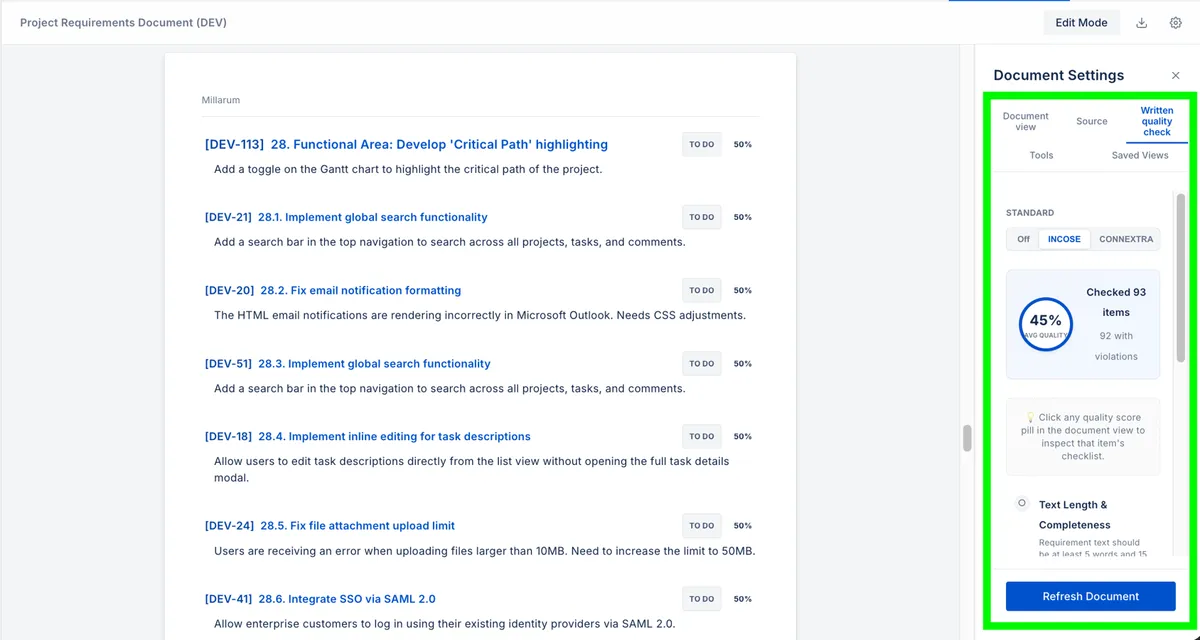Click the description 'Add a toggle on the Gantt chart'
The width and height of the screenshot is (1200, 640).
408,169
